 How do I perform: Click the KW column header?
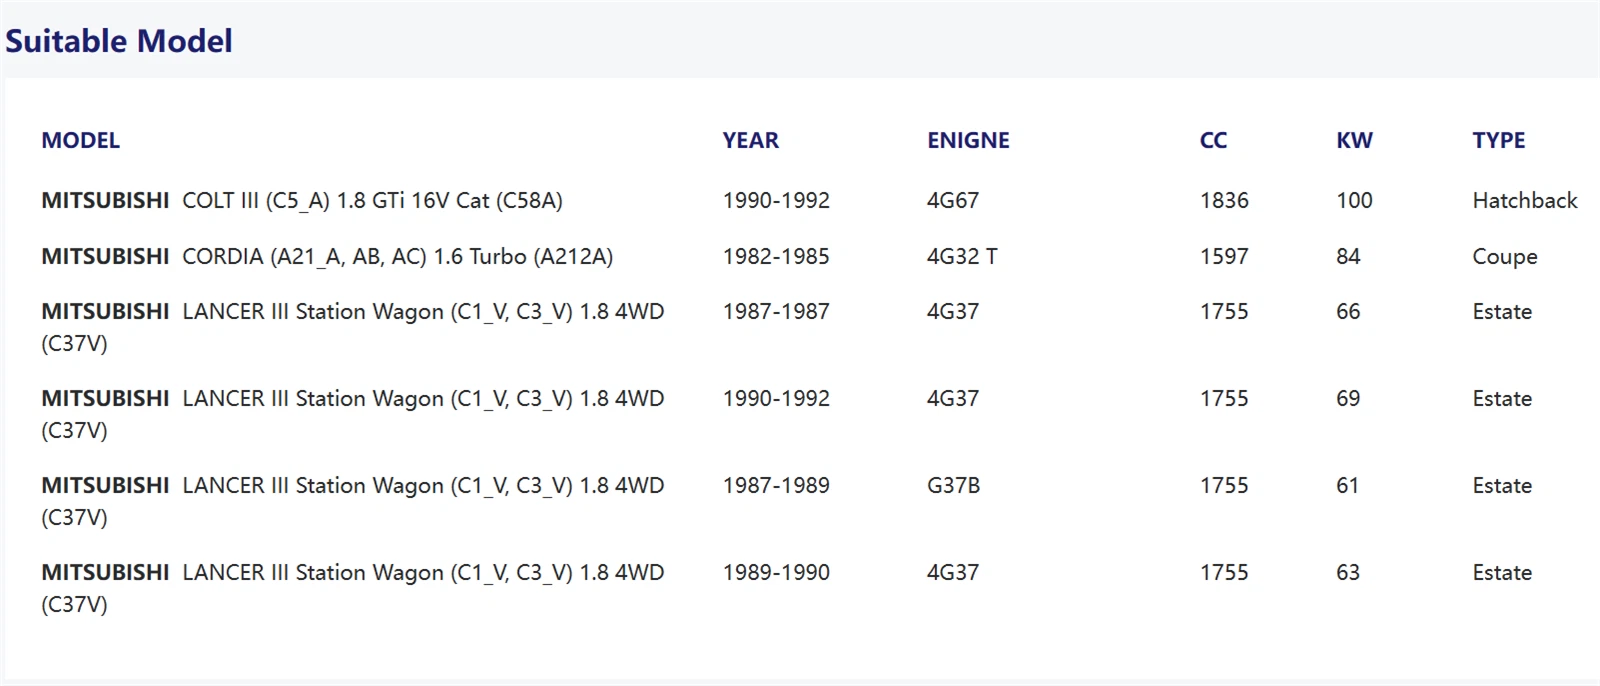pos(1354,140)
